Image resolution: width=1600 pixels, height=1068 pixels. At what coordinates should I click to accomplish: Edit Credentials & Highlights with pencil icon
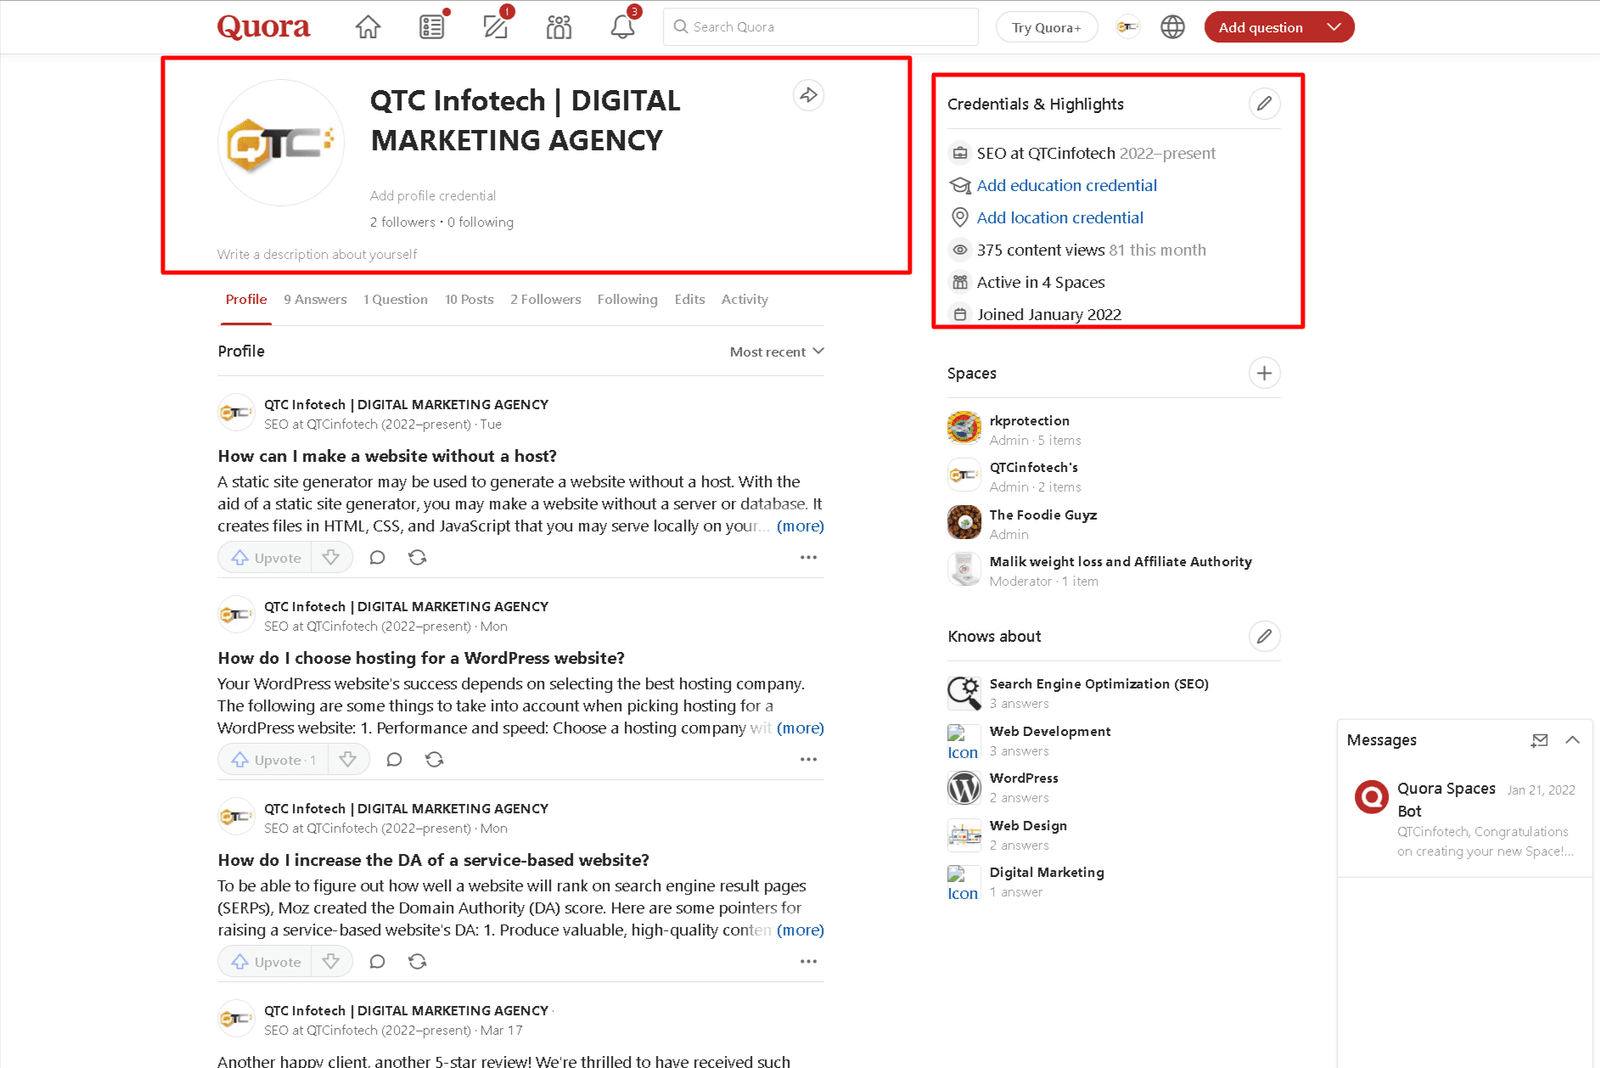(x=1264, y=103)
